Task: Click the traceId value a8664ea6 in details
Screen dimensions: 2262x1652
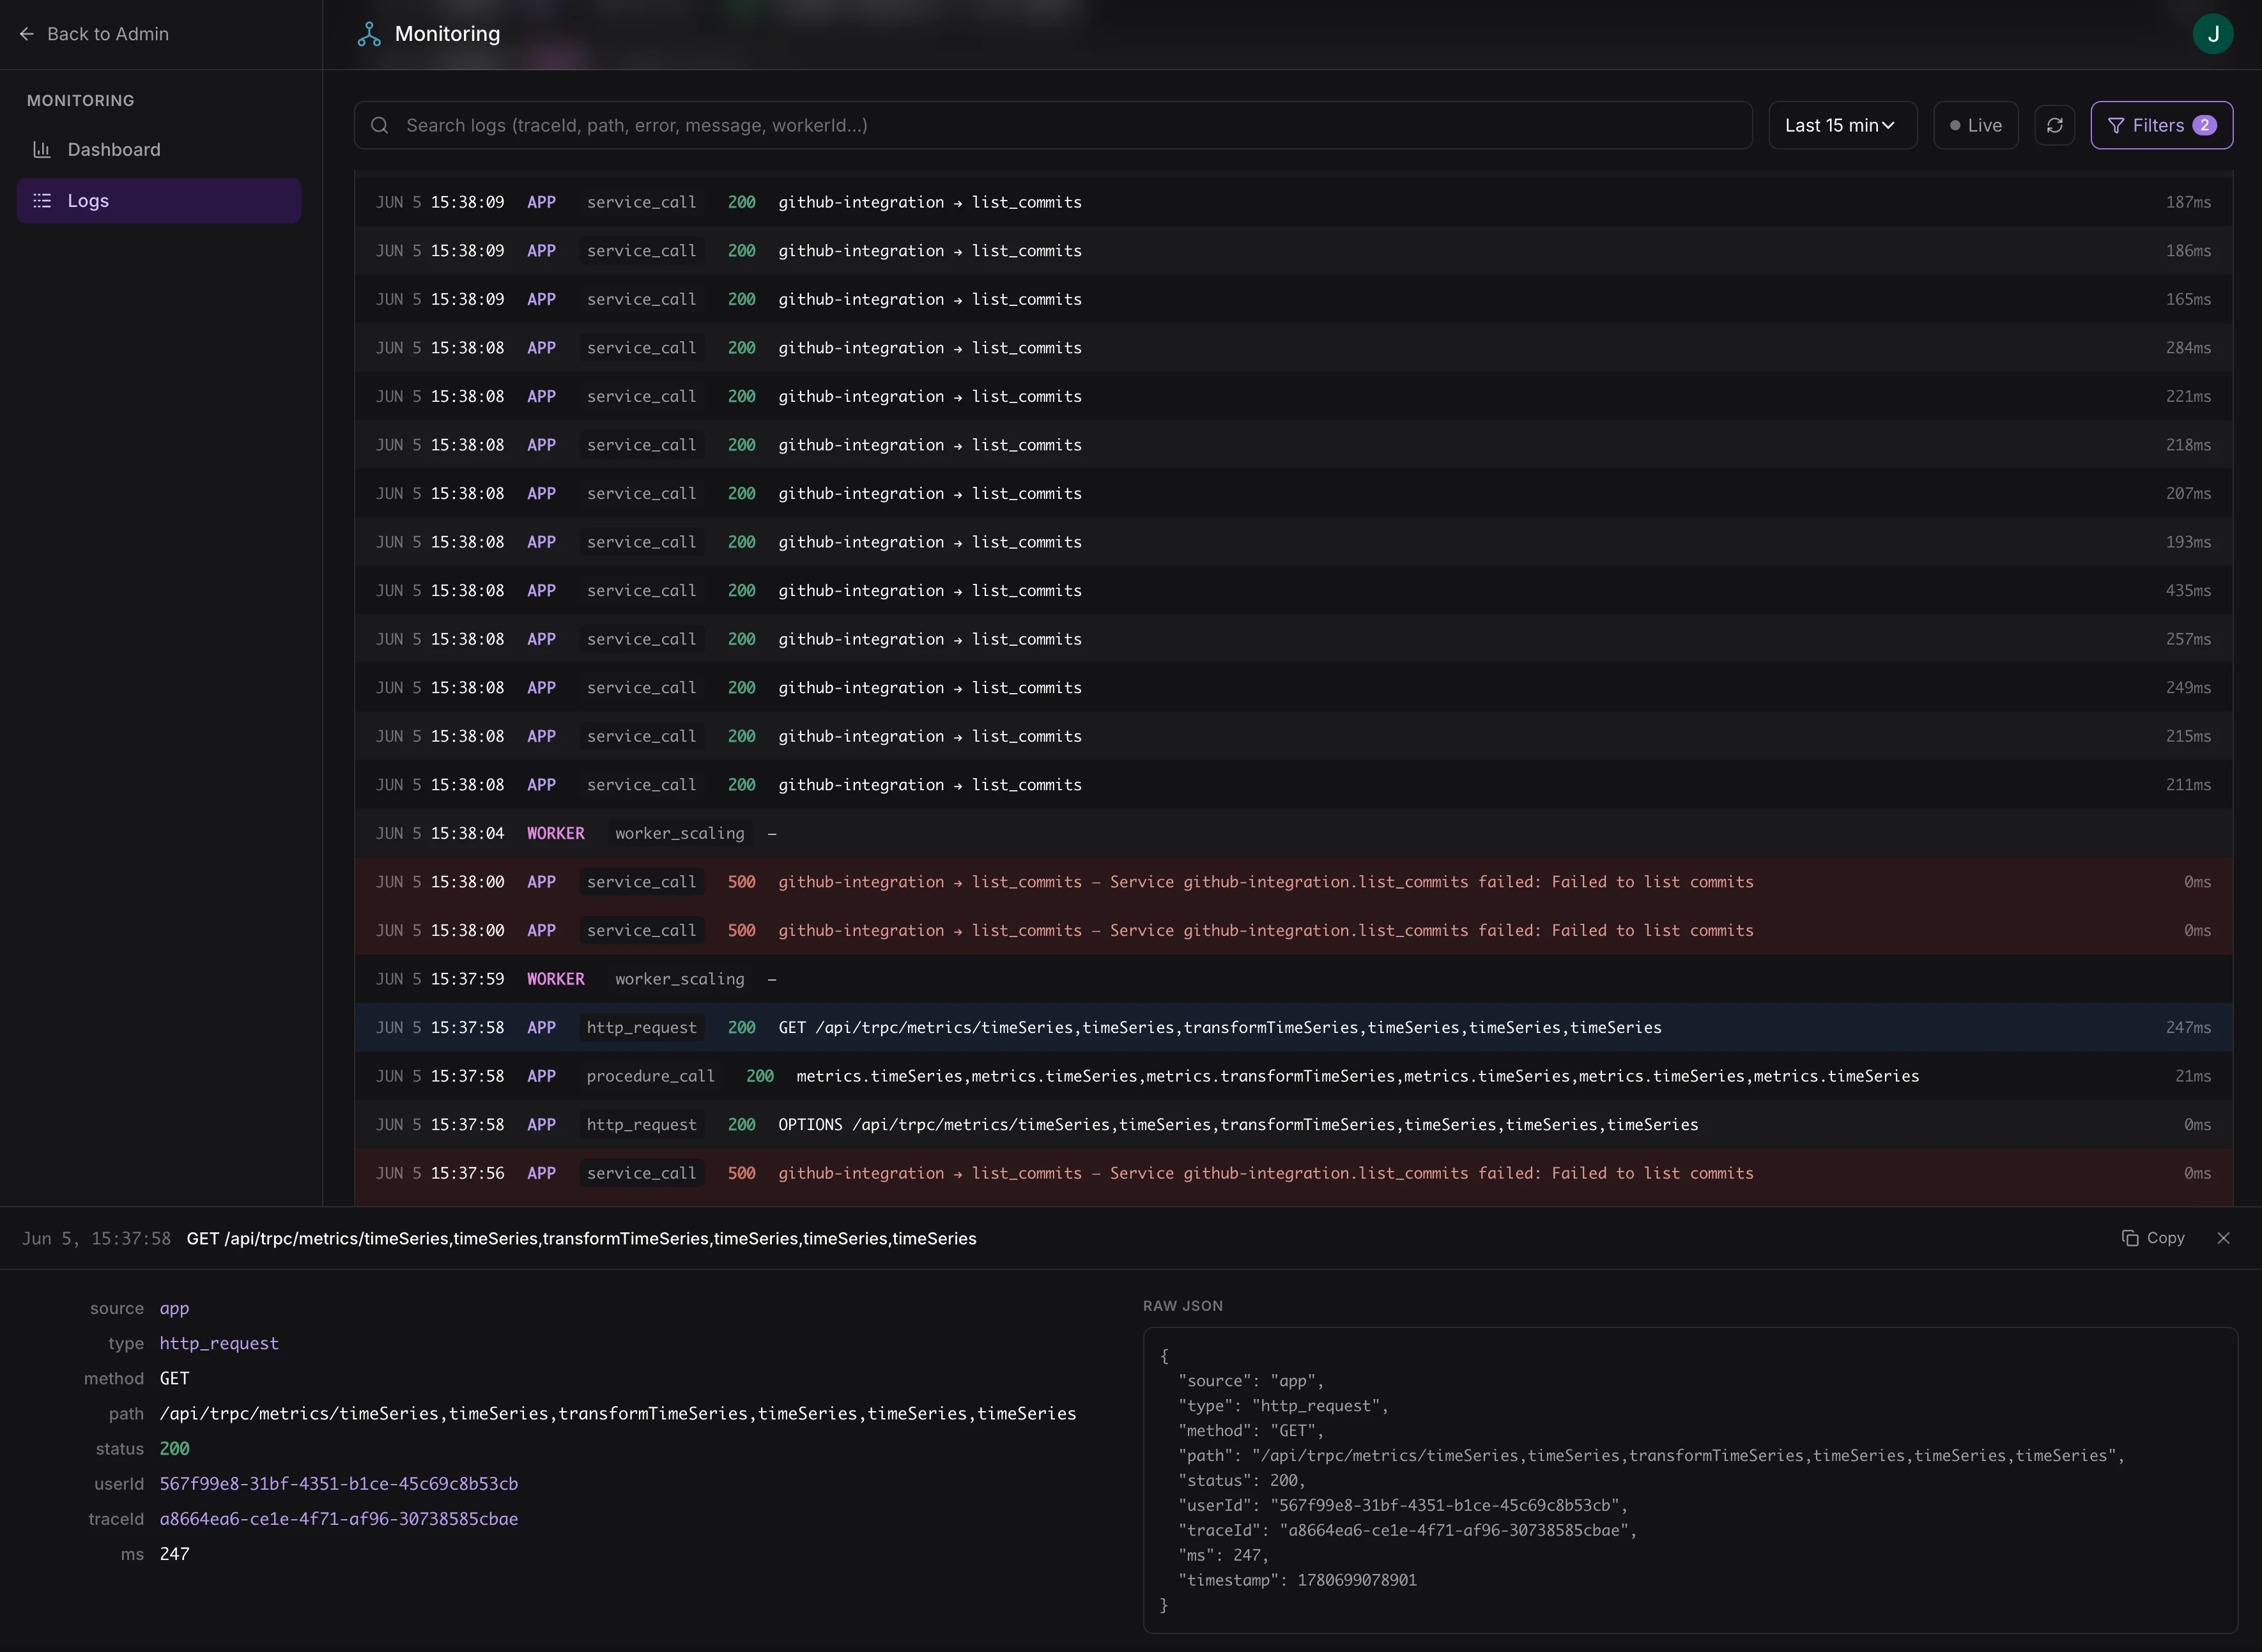Action: (339, 1519)
